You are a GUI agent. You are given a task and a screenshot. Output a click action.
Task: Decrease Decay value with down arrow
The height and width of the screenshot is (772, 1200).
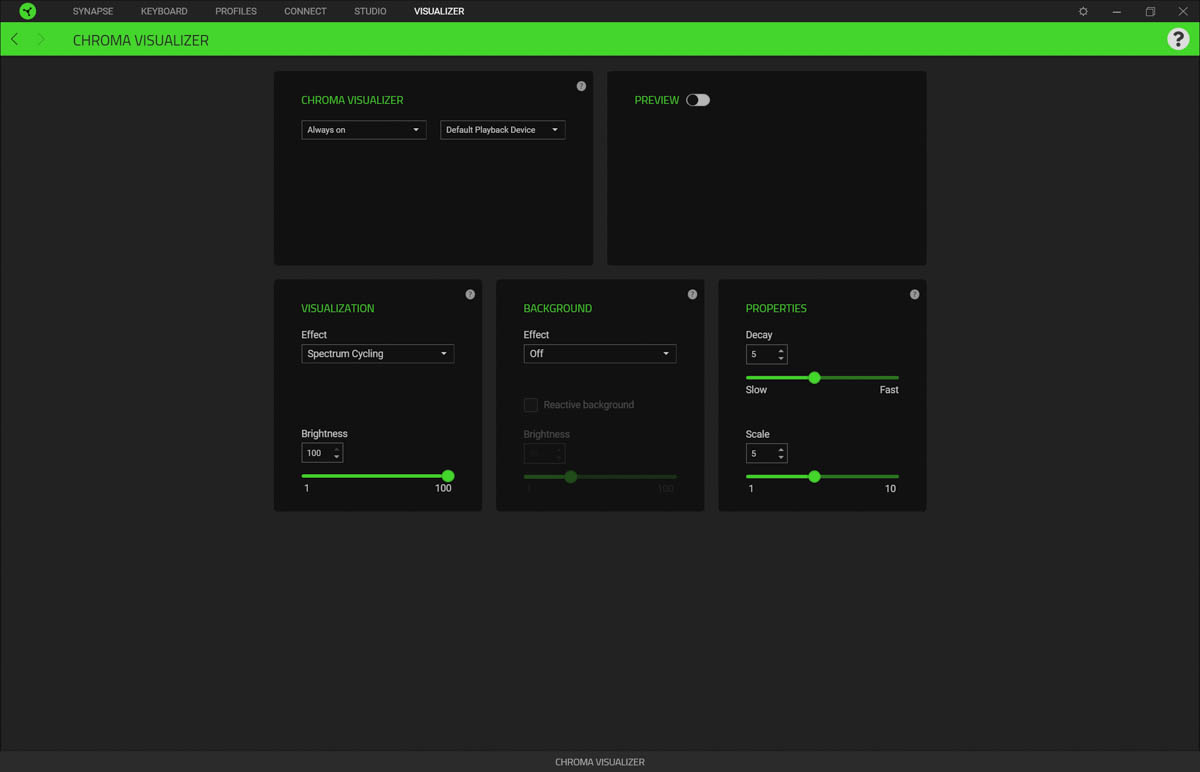pyautogui.click(x=781, y=358)
